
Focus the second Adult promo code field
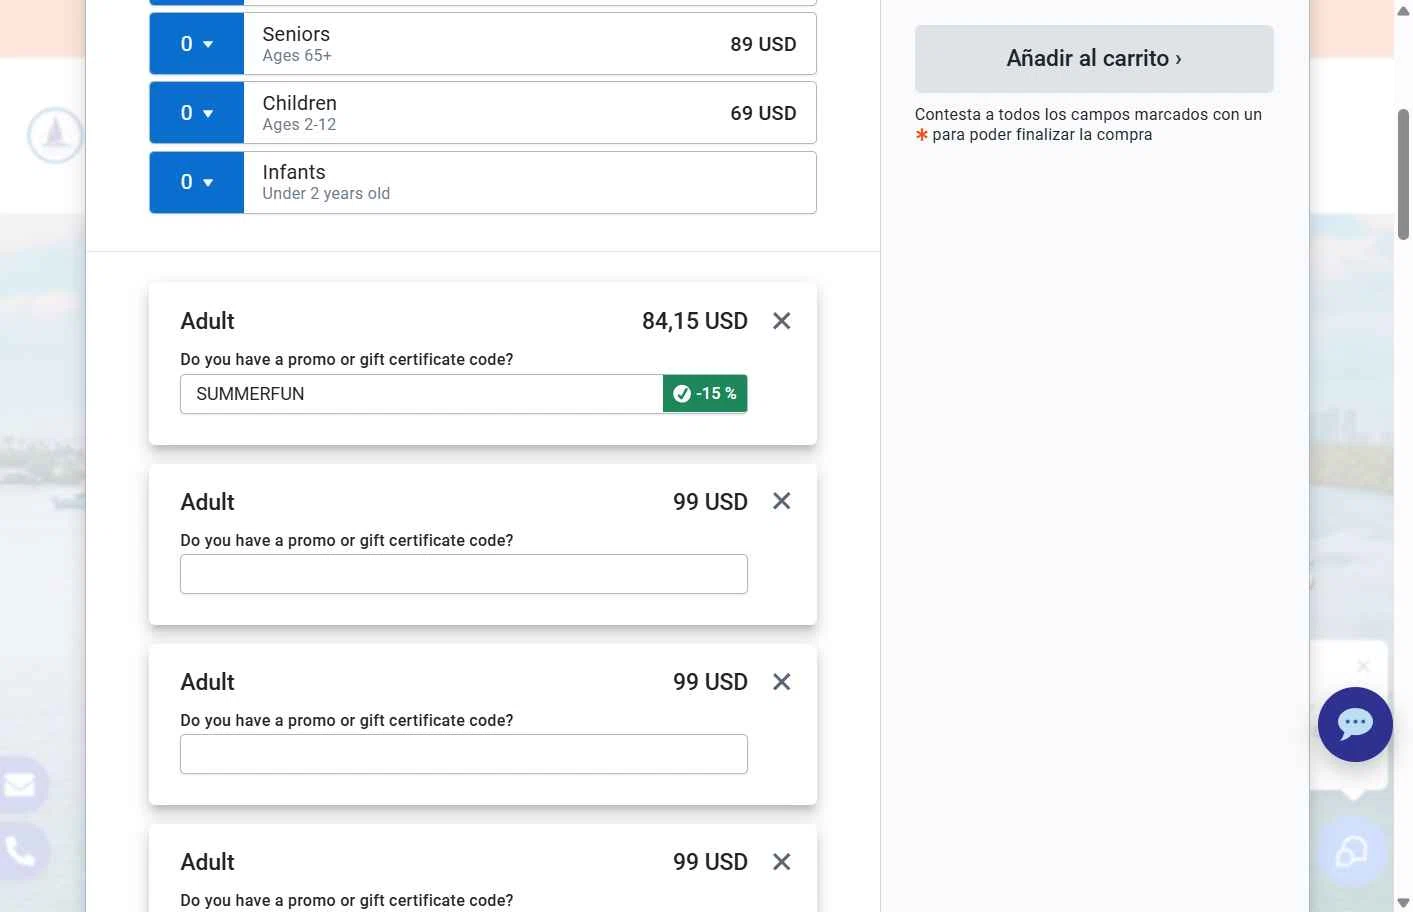(x=464, y=574)
